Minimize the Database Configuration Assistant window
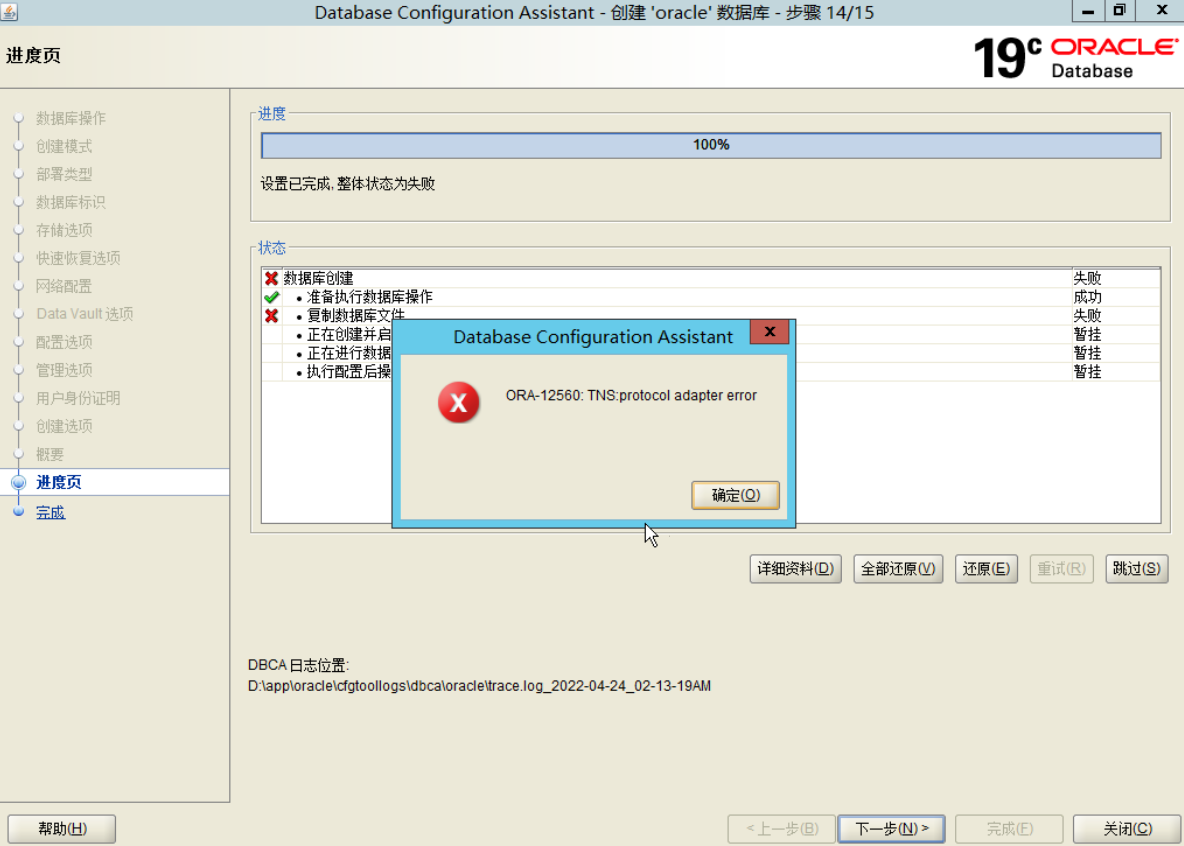 (1088, 11)
